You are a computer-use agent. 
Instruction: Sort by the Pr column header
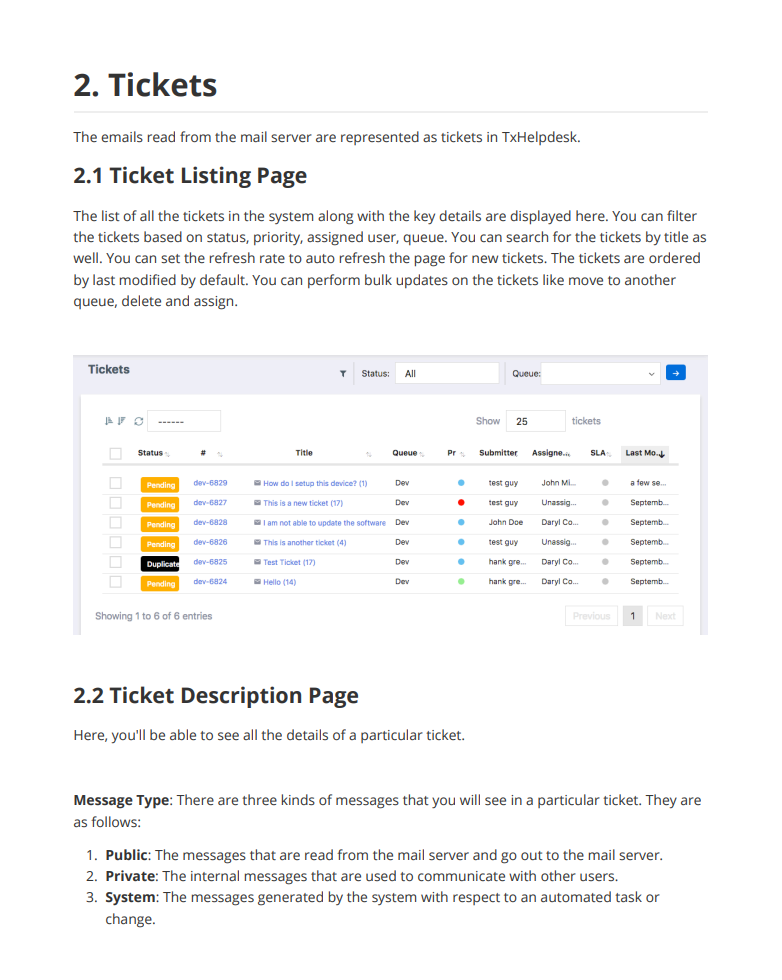coord(456,453)
